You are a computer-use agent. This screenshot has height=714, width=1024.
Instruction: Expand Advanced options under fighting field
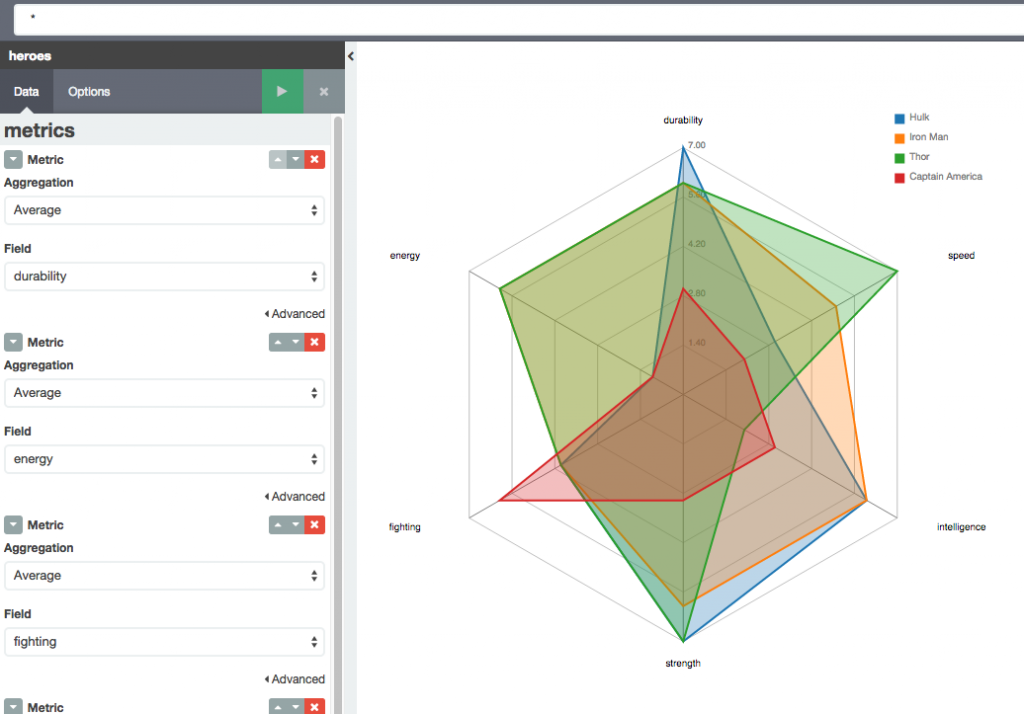[x=295, y=679]
